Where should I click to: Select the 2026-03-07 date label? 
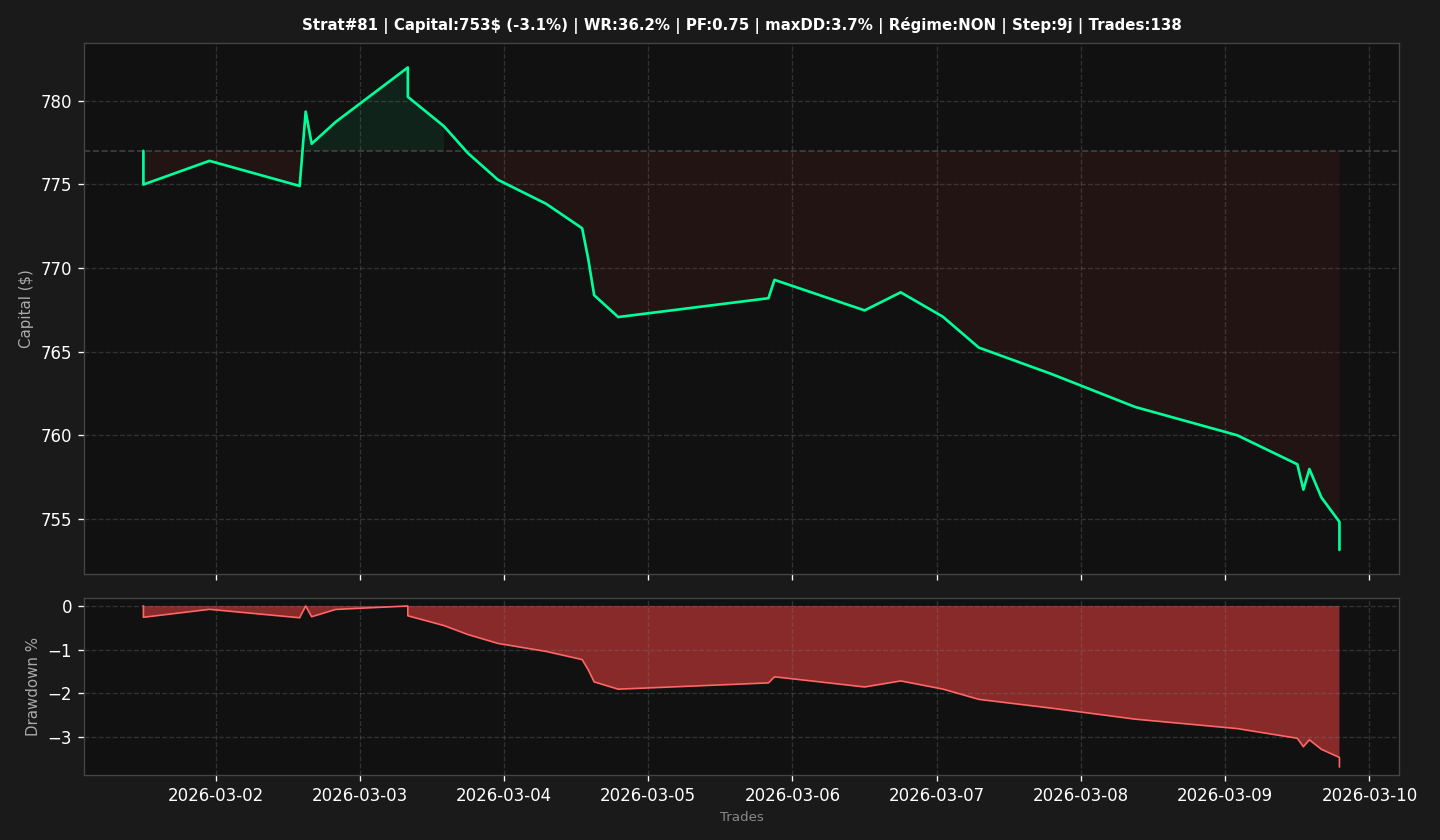937,795
